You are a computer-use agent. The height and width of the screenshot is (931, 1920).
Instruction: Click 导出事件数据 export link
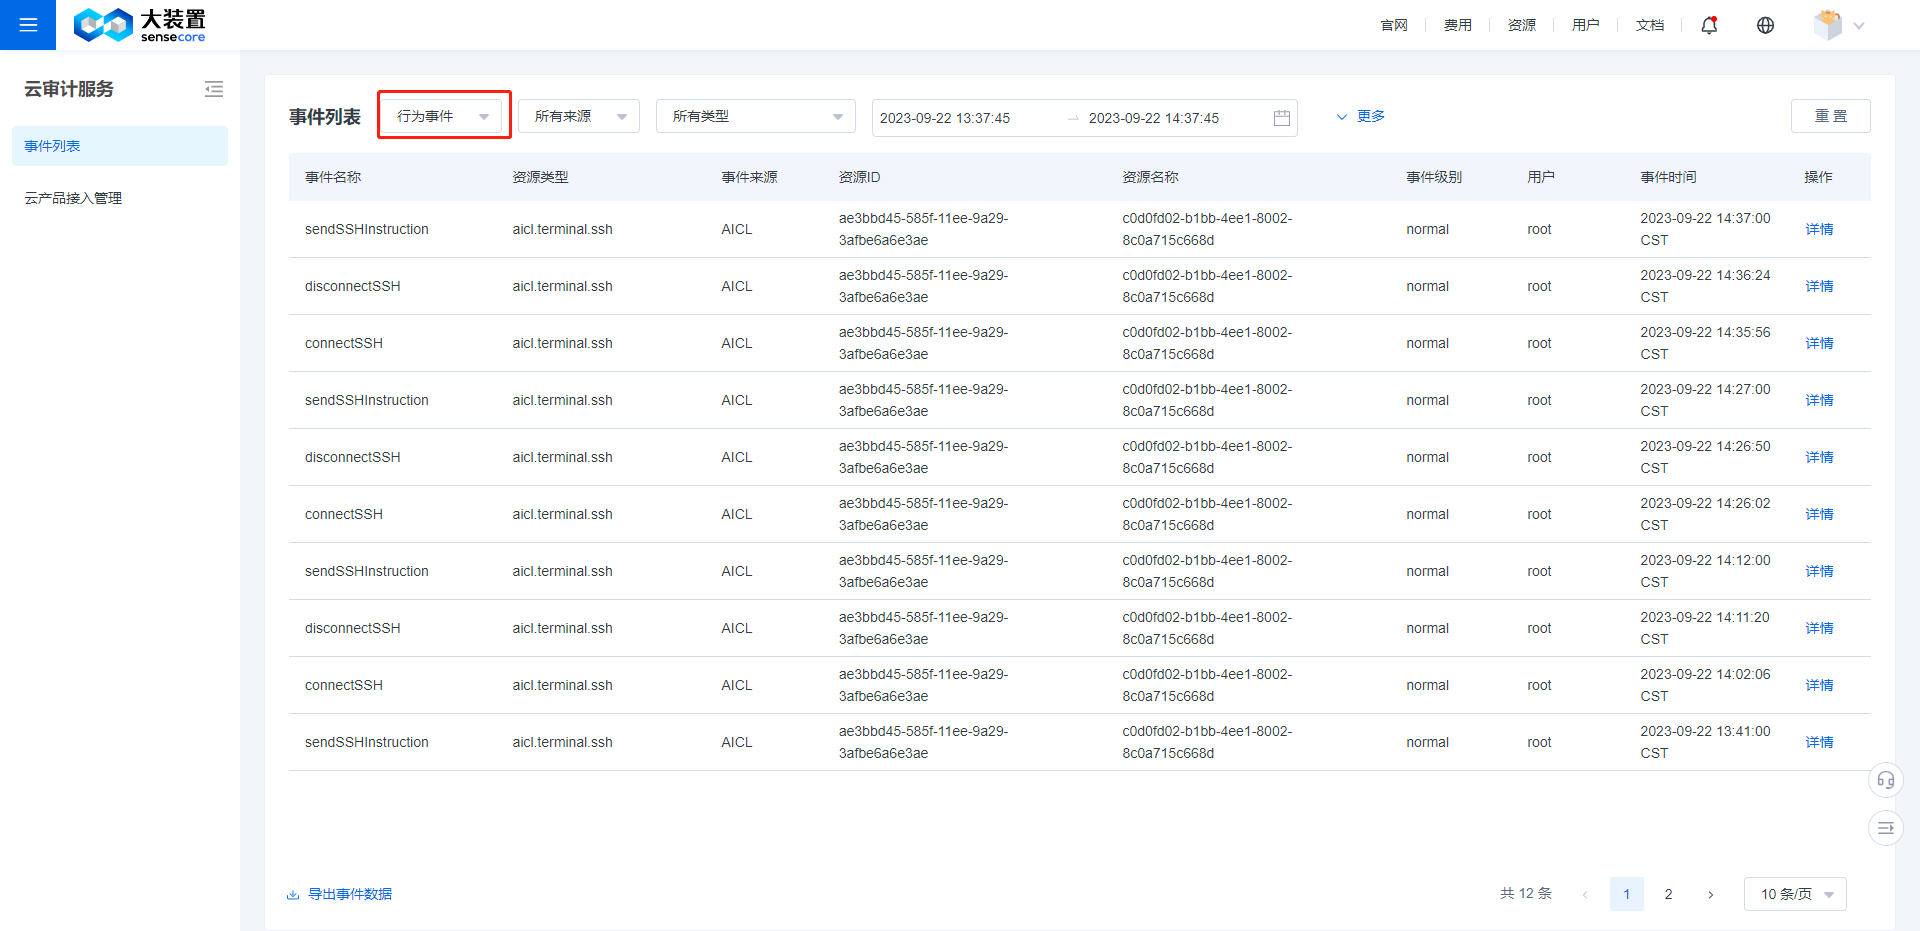pos(349,894)
